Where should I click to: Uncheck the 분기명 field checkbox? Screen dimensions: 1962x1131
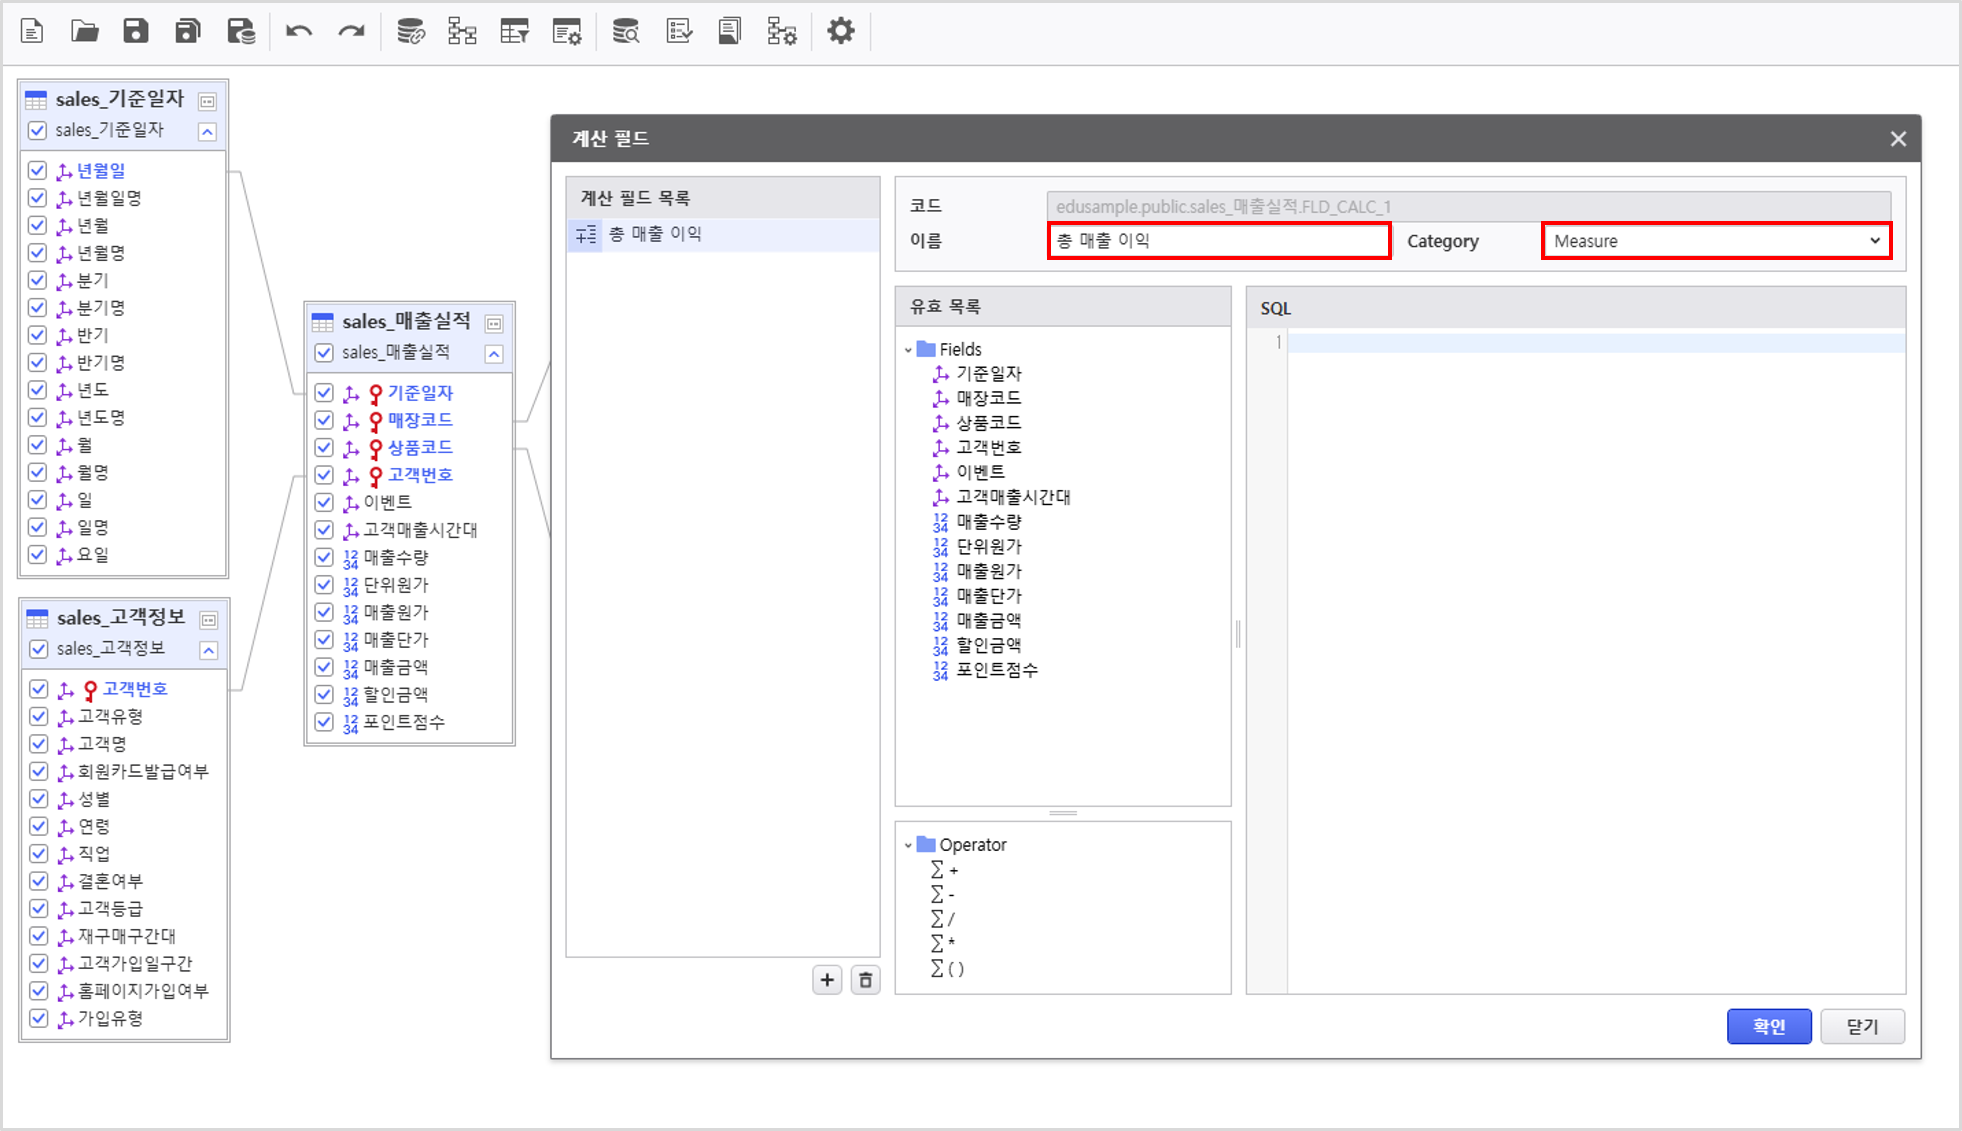click(37, 307)
